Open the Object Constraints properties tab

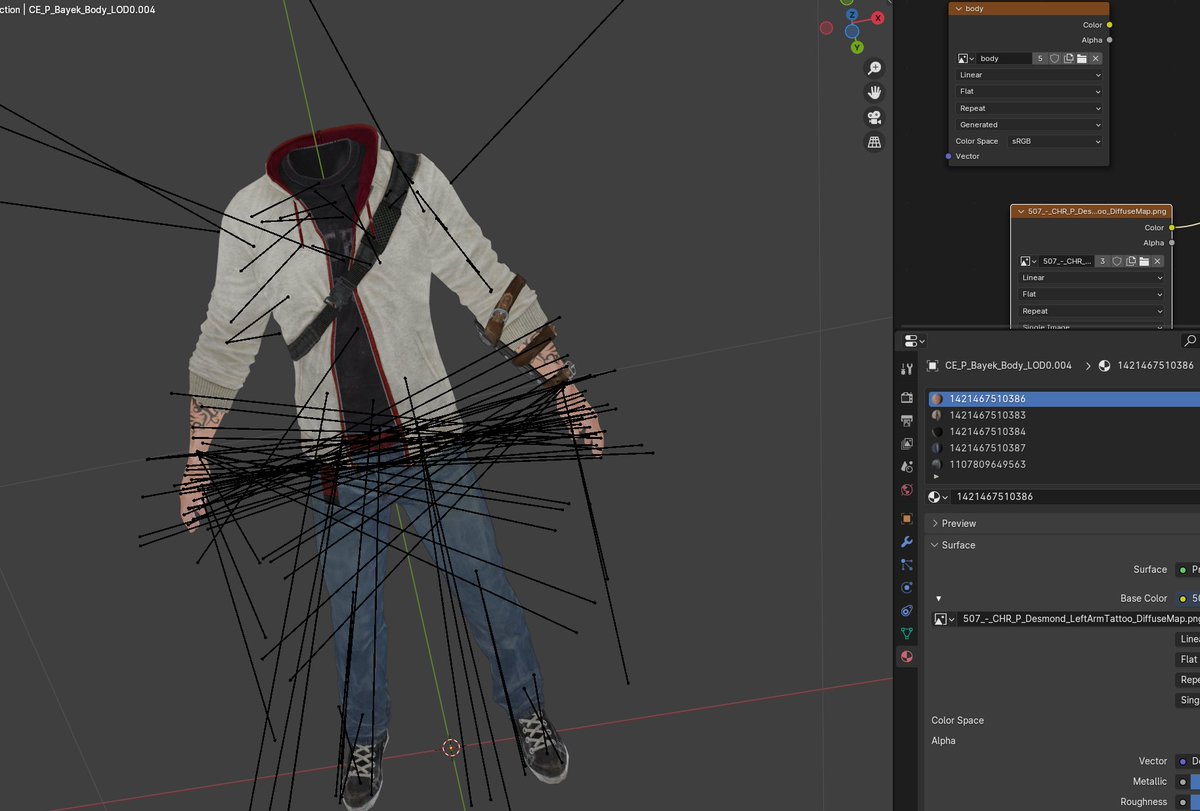[907, 610]
